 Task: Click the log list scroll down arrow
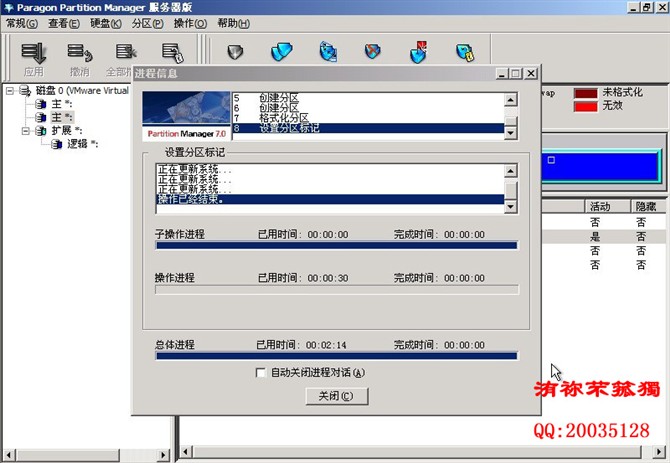tap(511, 207)
